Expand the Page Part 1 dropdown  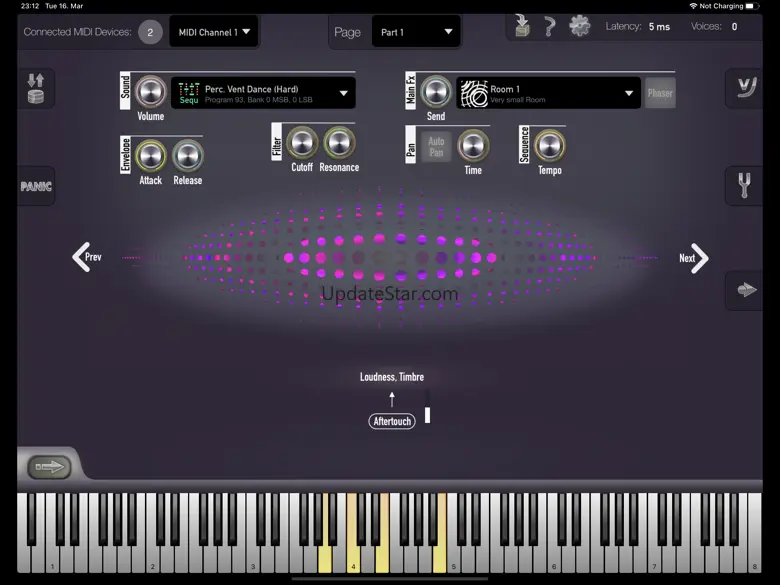pos(416,32)
